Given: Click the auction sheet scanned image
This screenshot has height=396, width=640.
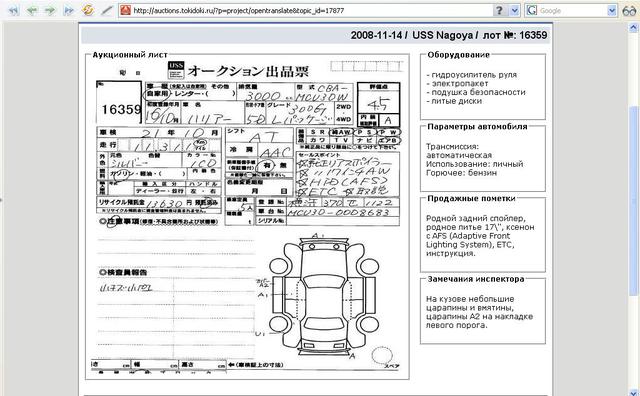Looking at the screenshot, I should 248,217.
